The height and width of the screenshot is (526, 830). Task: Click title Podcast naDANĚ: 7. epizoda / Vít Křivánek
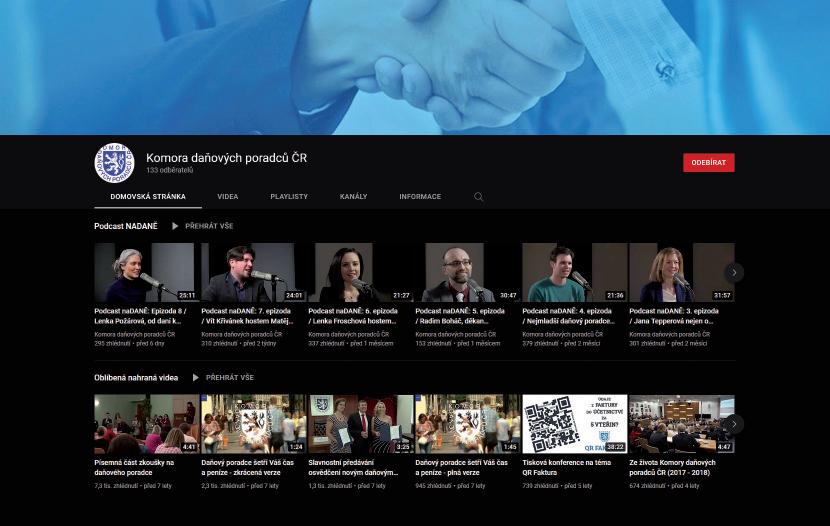click(247, 316)
